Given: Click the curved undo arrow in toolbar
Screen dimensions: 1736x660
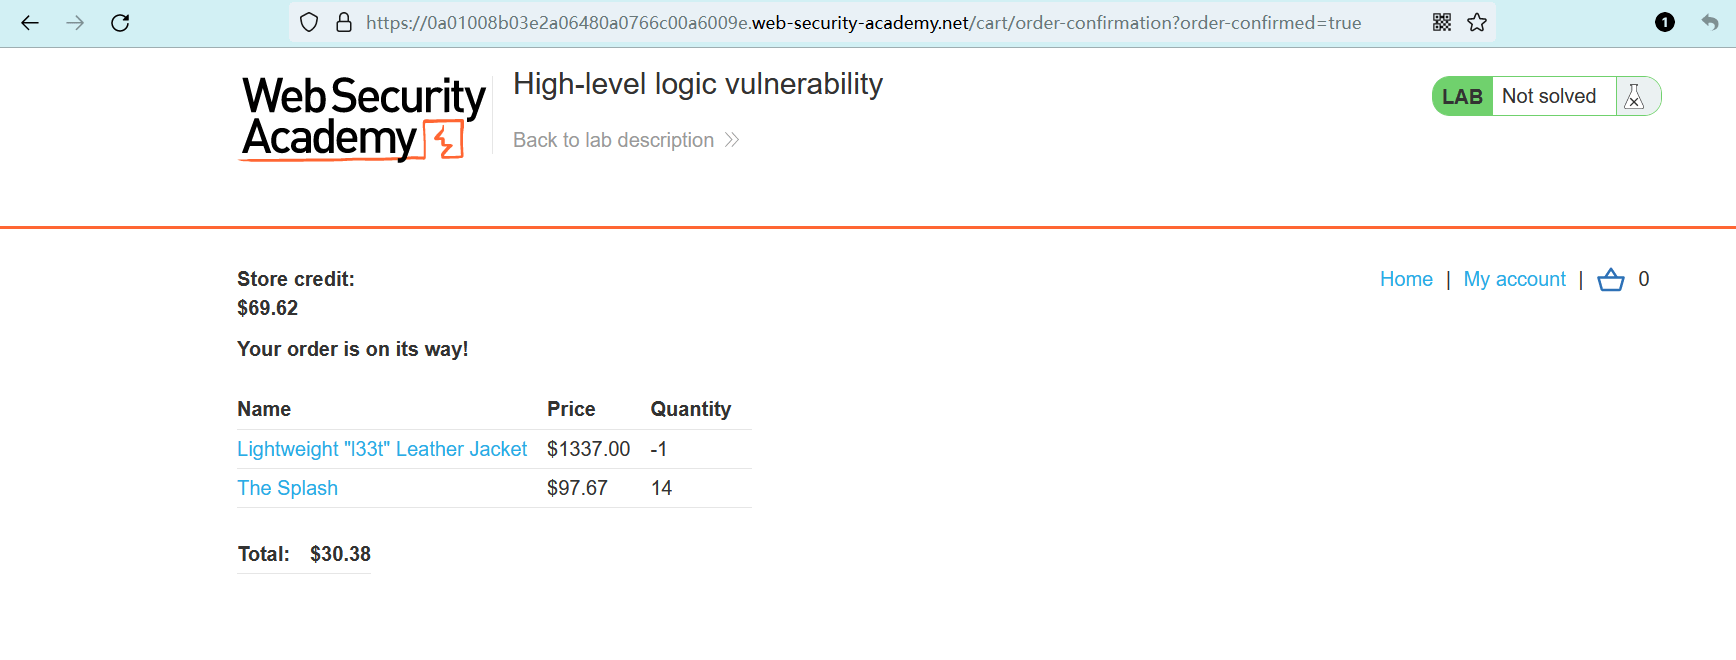Looking at the screenshot, I should [x=1709, y=23].
